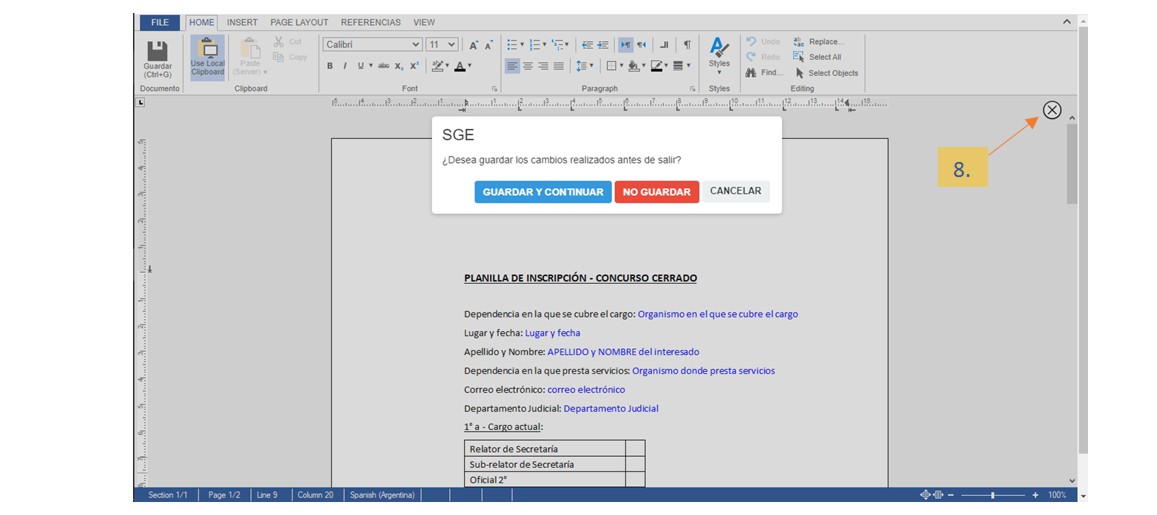Toggle Use Local Clipboard

point(208,55)
